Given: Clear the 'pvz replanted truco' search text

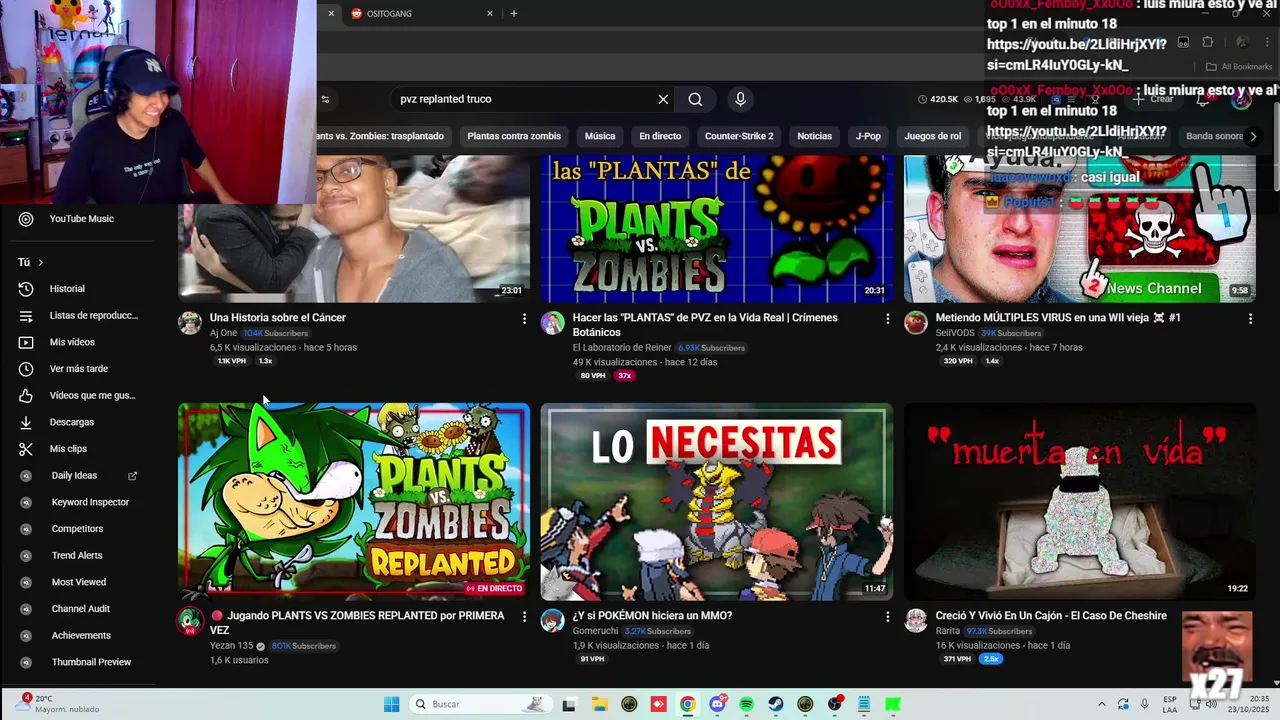Looking at the screenshot, I should (663, 99).
